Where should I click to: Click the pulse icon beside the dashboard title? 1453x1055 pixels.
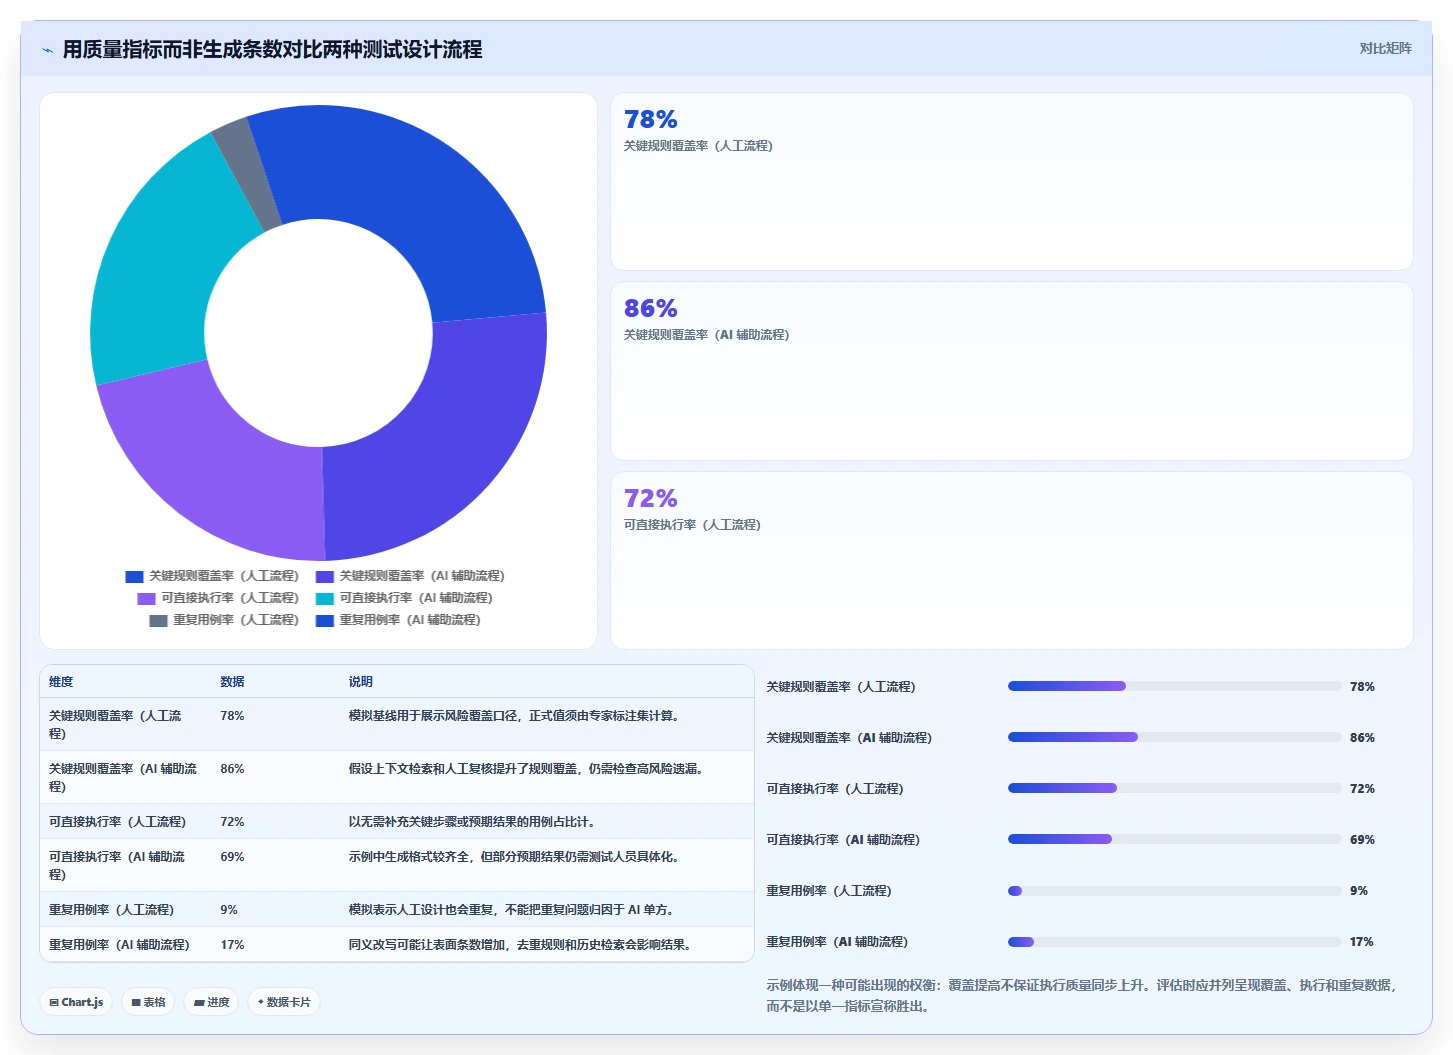pyautogui.click(x=47, y=50)
